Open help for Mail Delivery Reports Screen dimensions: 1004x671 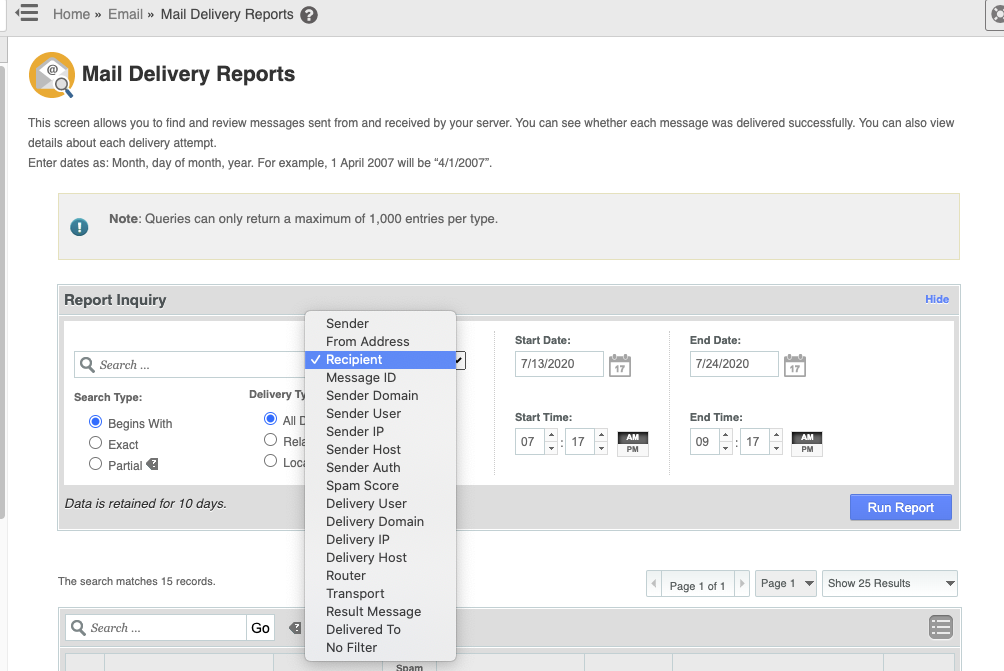pos(309,15)
